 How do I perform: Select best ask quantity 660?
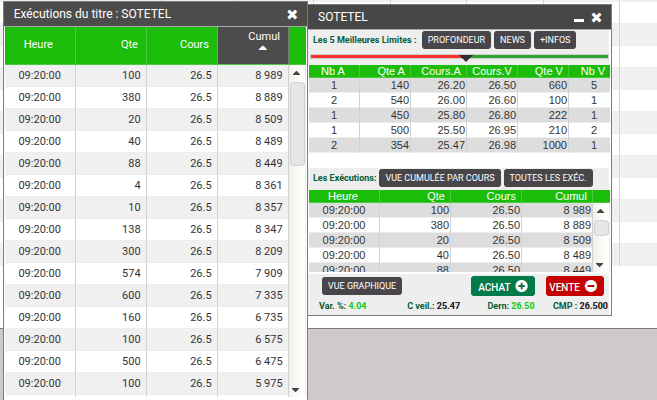558,85
